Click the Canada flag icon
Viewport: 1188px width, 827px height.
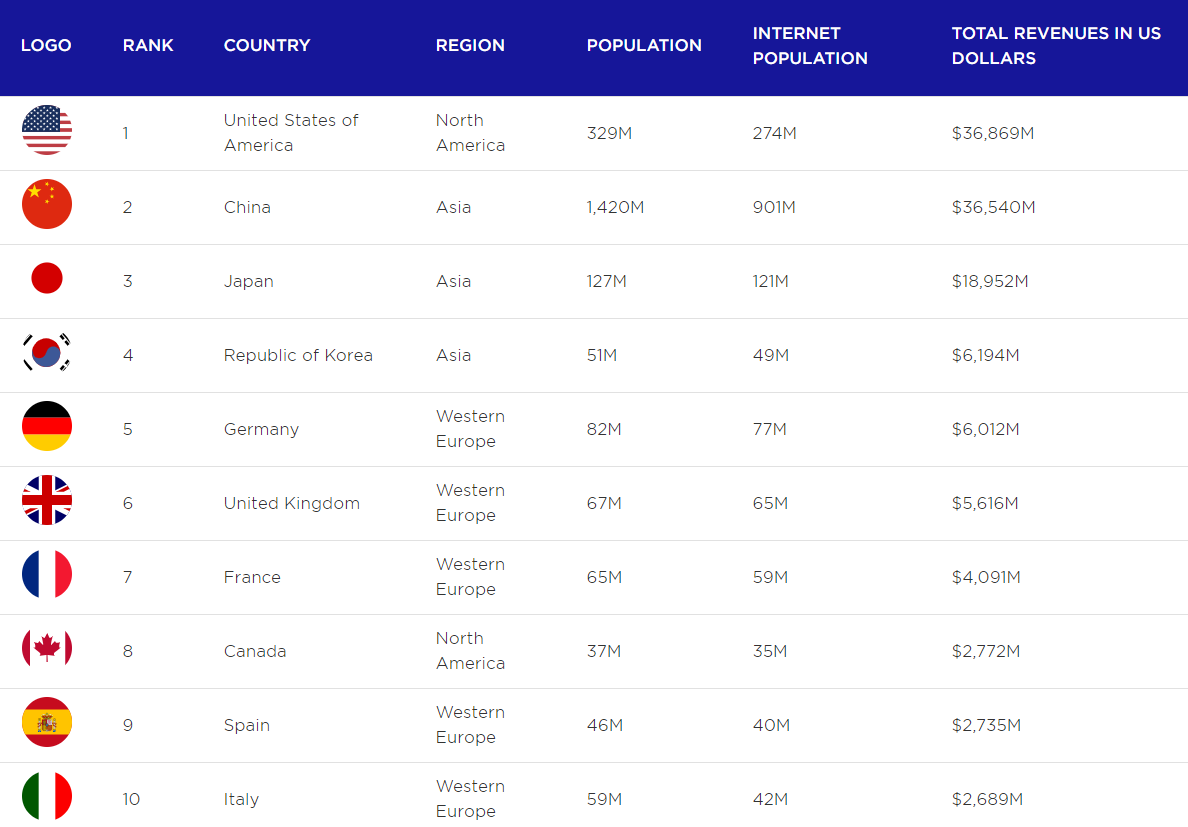[47, 649]
